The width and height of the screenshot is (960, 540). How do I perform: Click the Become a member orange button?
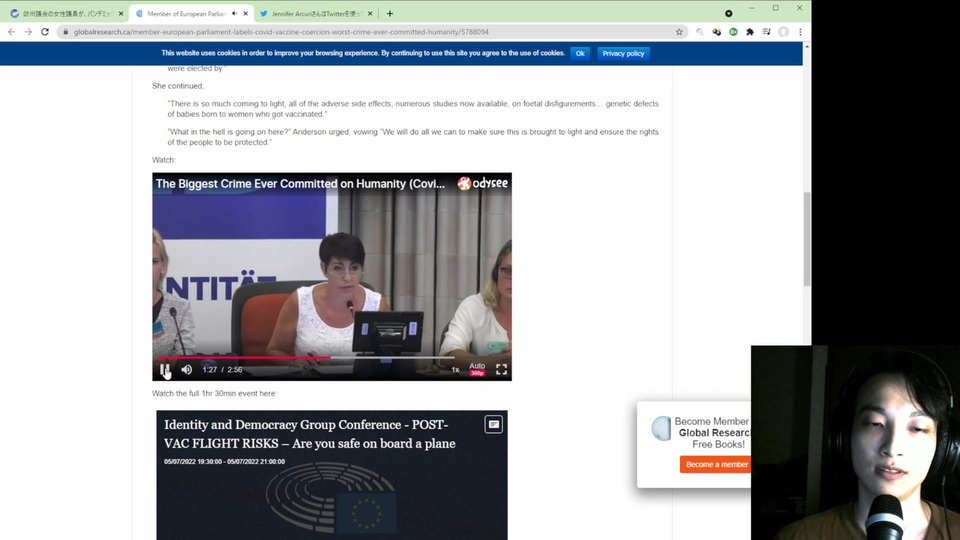tap(716, 464)
